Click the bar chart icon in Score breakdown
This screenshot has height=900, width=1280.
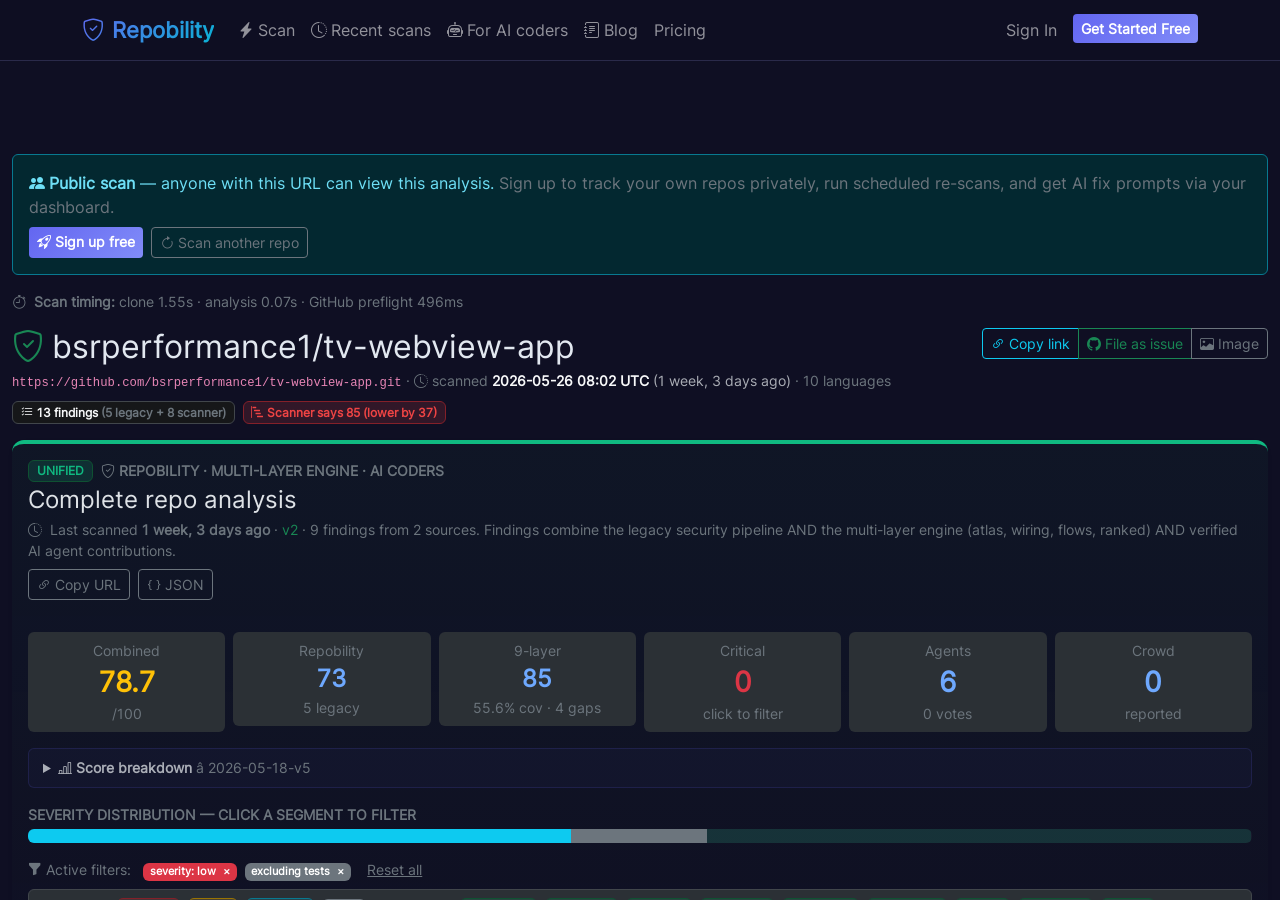coord(65,768)
